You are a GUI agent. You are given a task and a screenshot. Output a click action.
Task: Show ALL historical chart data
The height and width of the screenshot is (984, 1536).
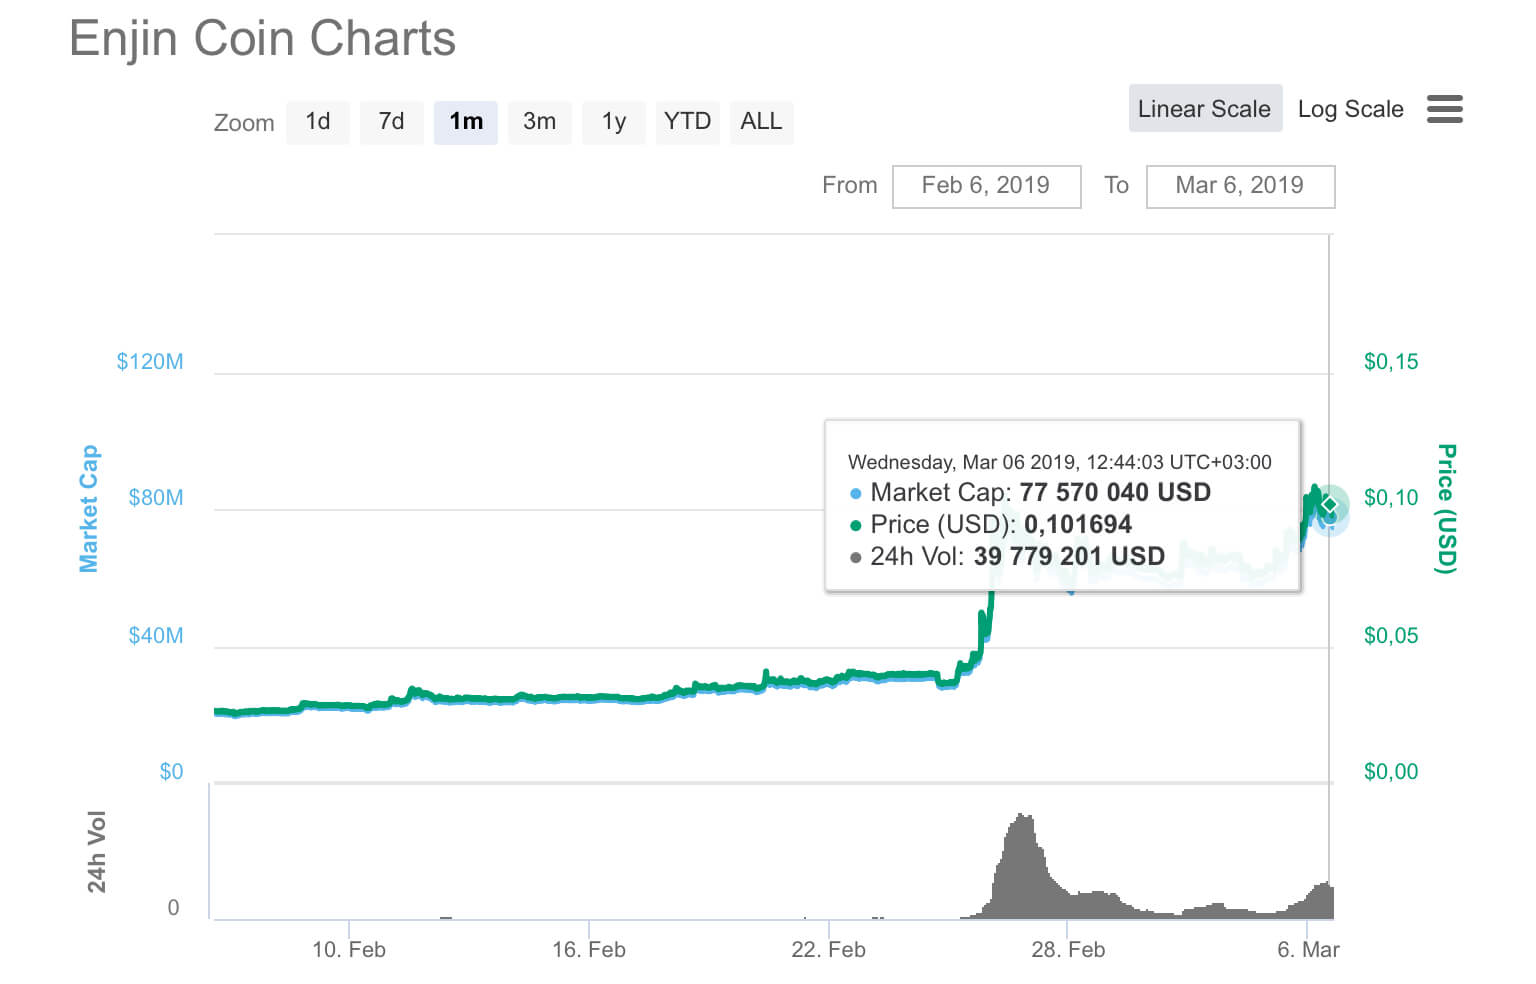(x=761, y=122)
